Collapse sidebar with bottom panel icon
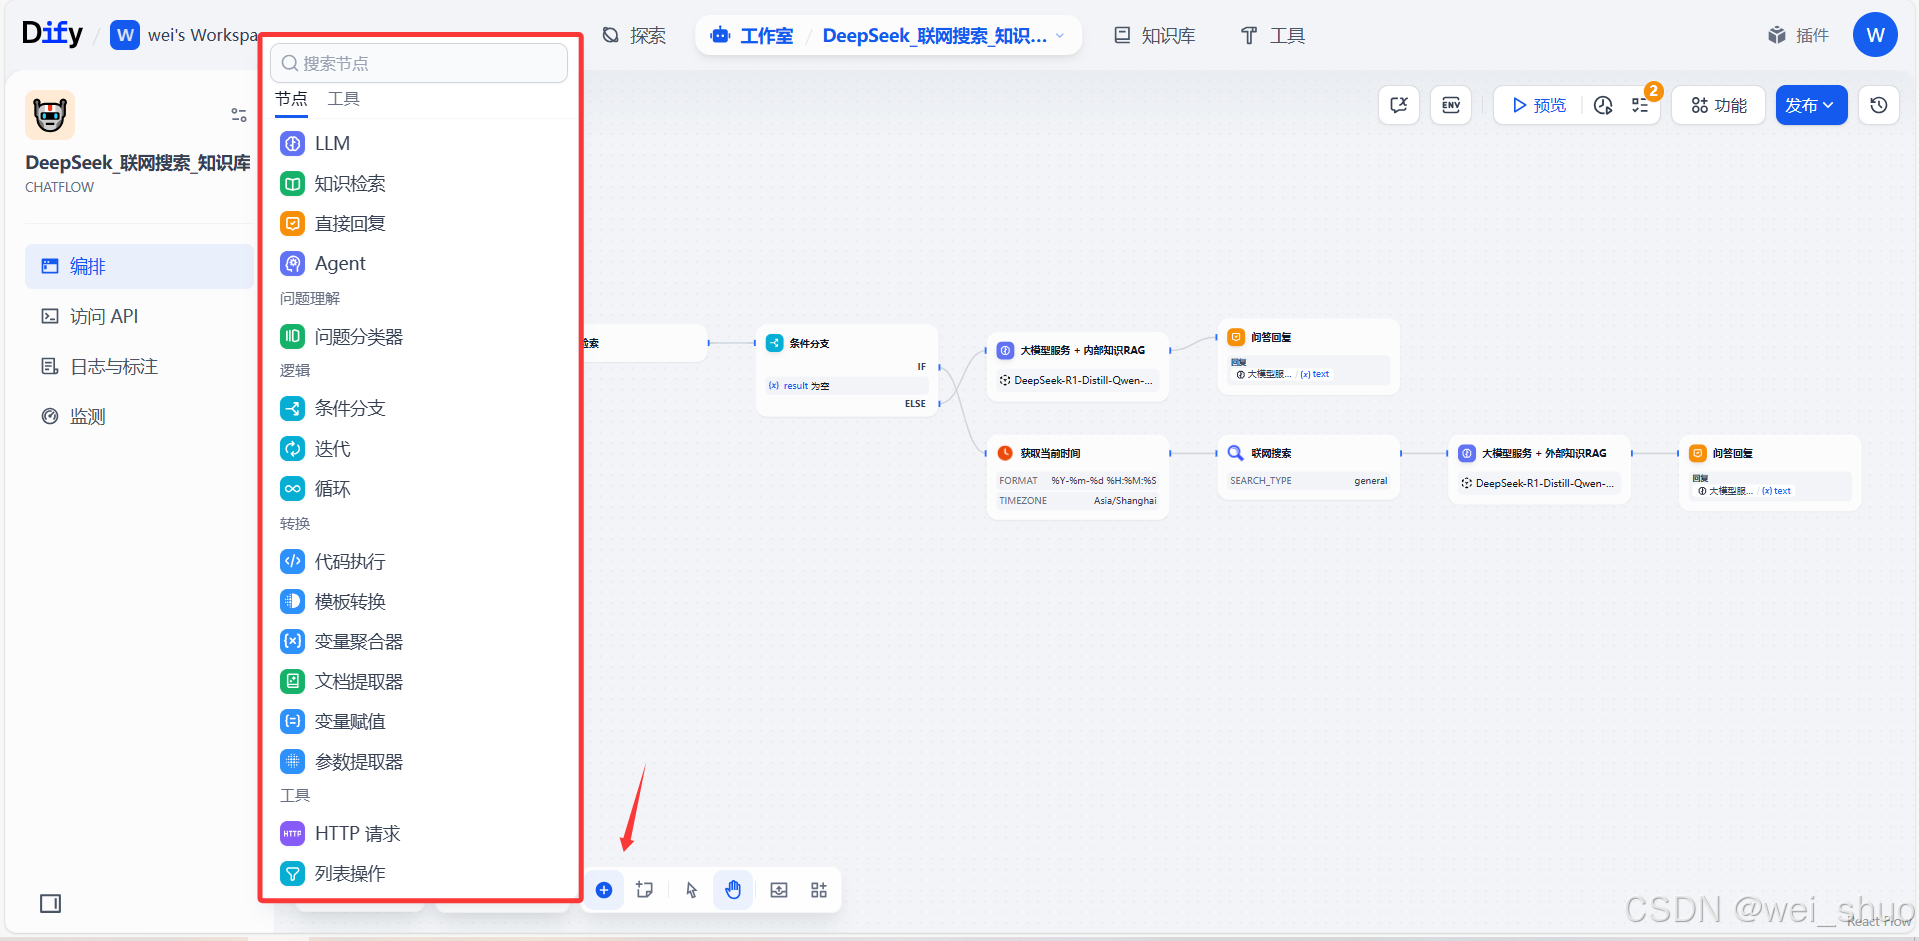1919x941 pixels. point(50,904)
